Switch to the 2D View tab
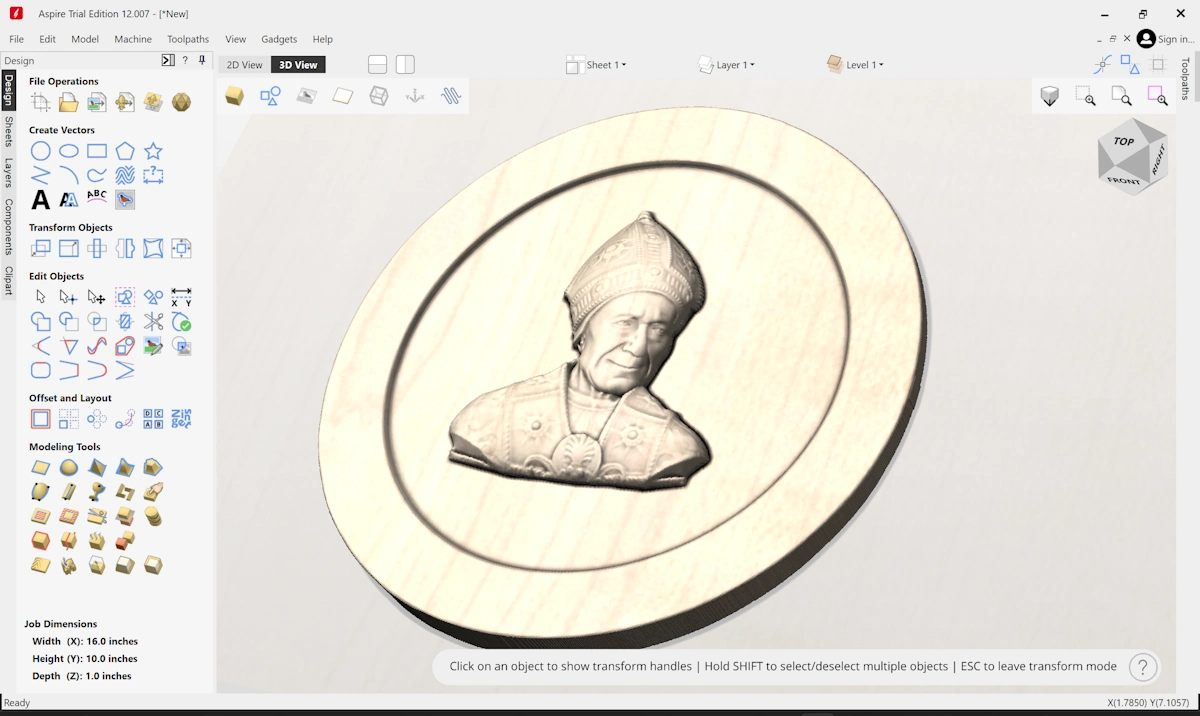 click(x=243, y=64)
